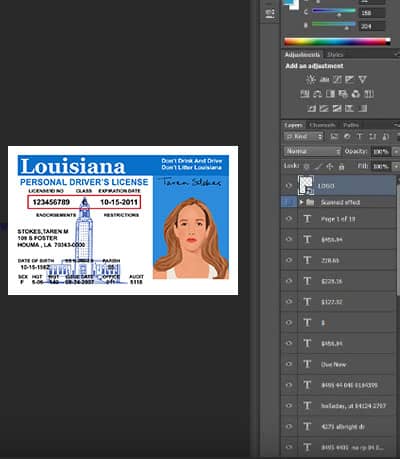Add a Levels adjustment layer
Image resolution: width=400 pixels, height=459 pixels.
point(324,80)
